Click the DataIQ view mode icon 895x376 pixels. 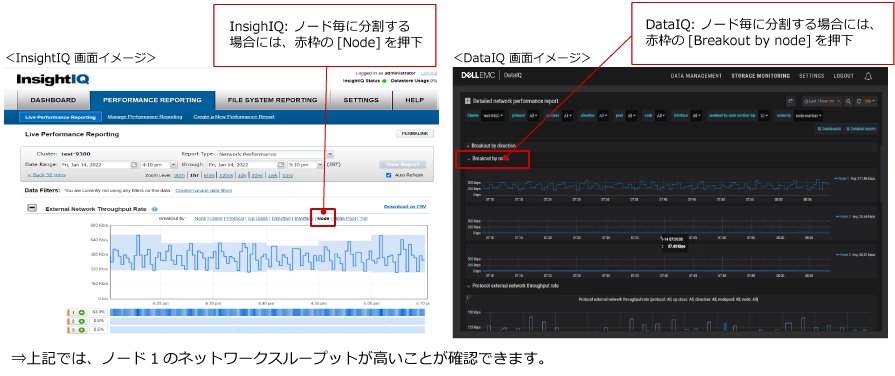791,101
